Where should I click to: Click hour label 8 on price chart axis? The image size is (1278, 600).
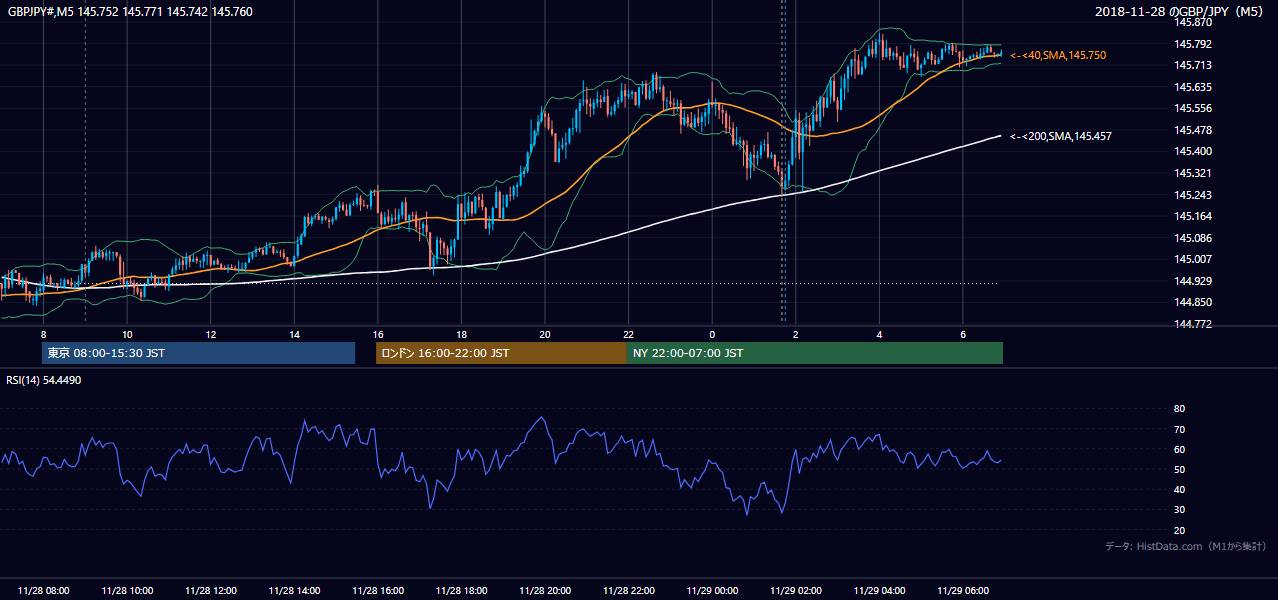click(x=43, y=334)
